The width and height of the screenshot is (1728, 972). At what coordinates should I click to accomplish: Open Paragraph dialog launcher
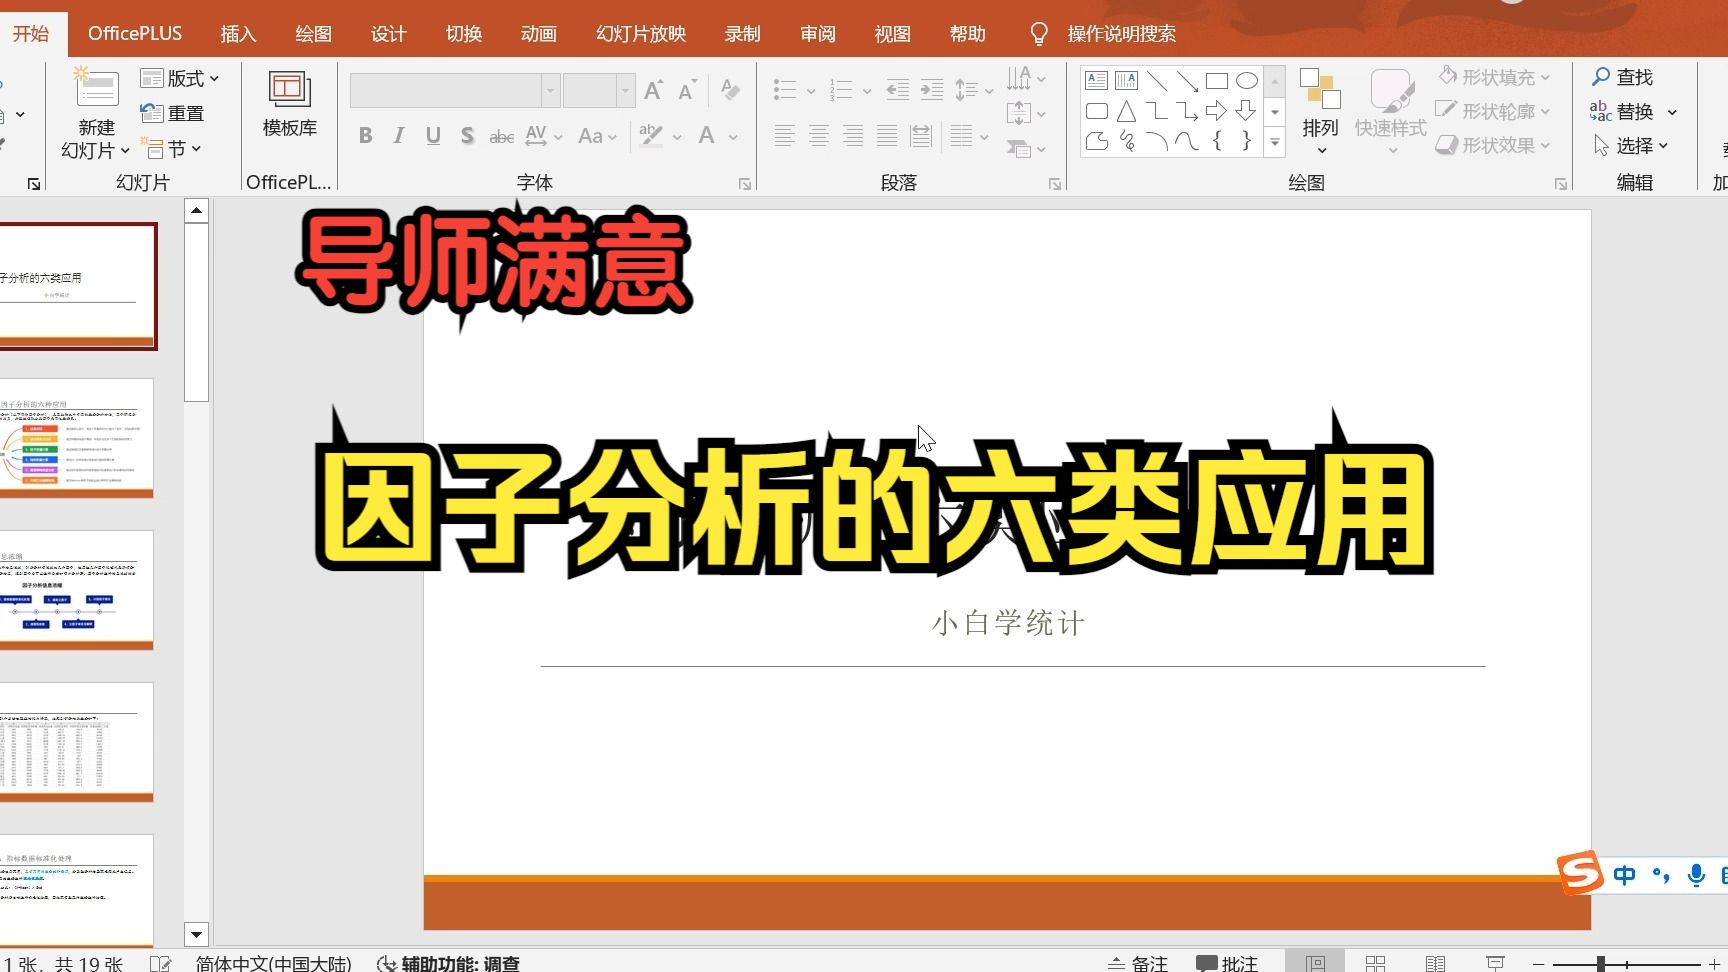point(1055,184)
